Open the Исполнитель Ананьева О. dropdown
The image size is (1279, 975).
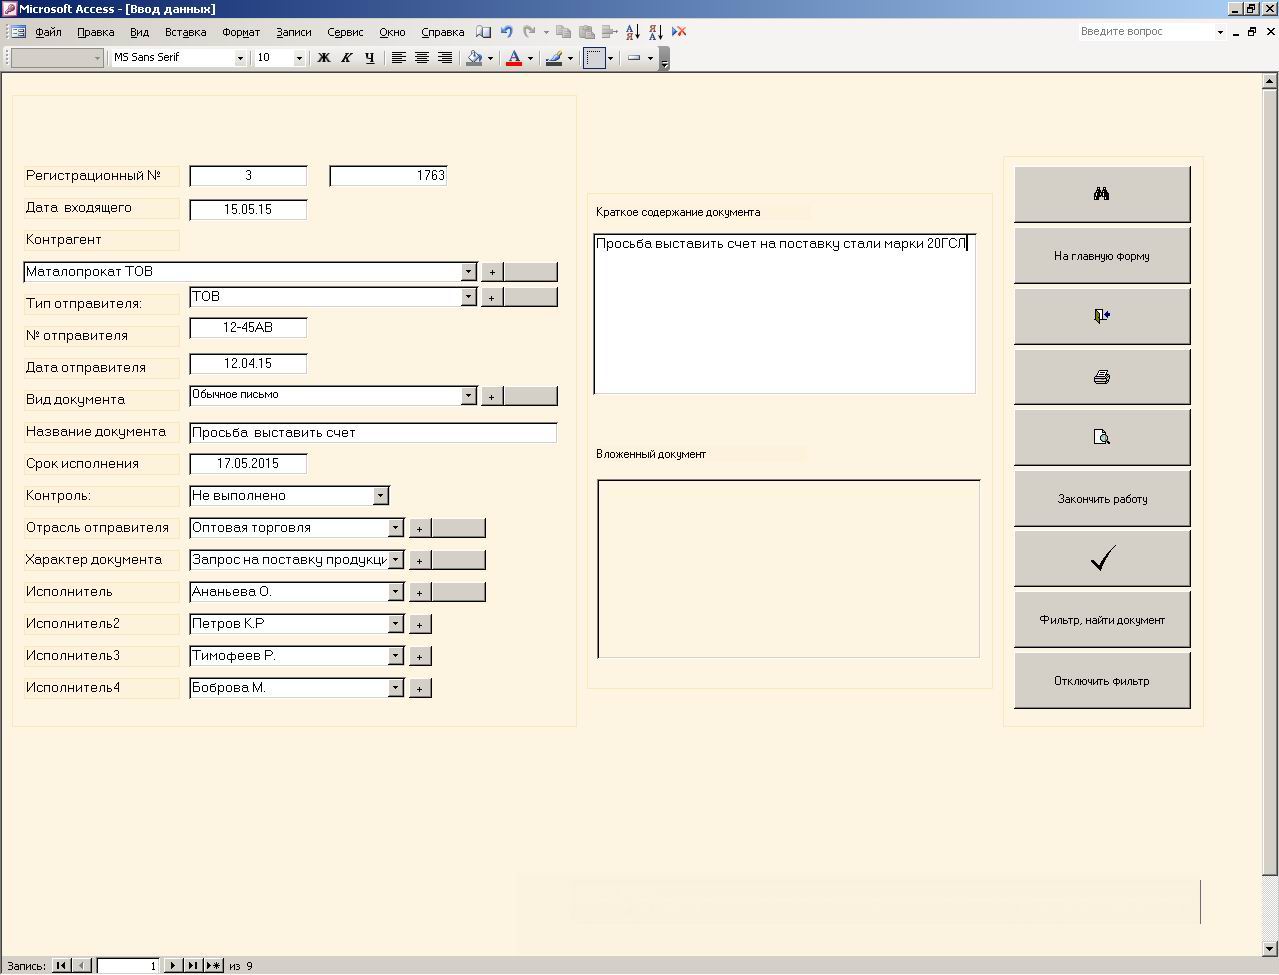395,592
